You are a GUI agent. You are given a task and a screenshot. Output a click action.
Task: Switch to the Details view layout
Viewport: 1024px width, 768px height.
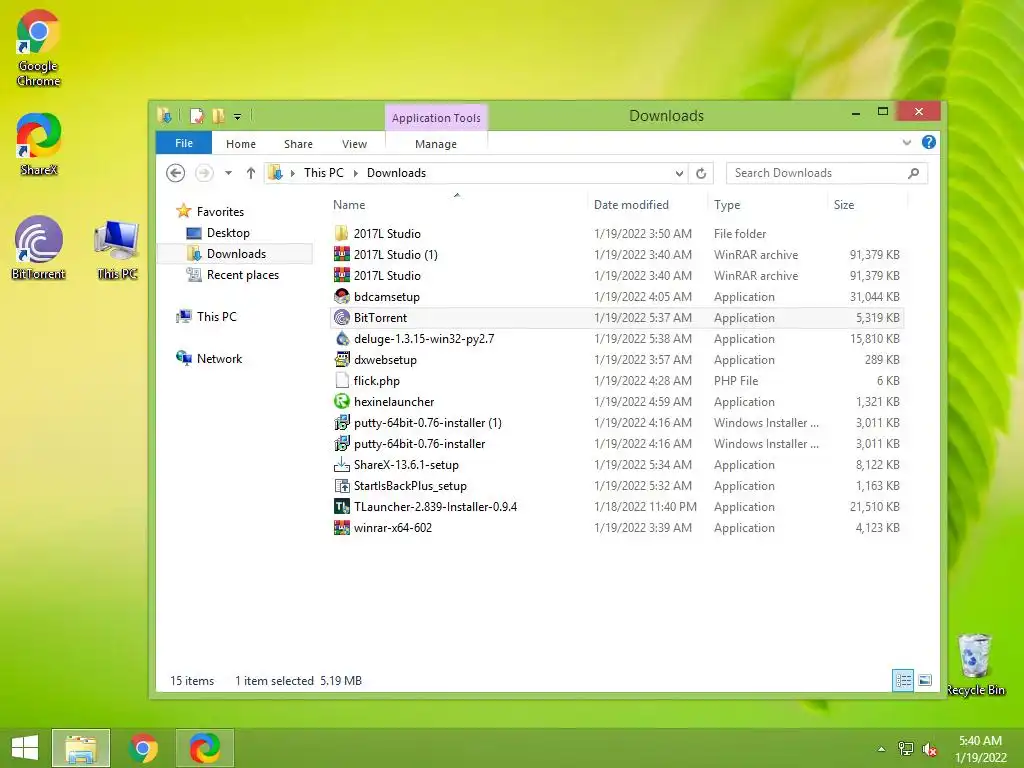click(903, 680)
